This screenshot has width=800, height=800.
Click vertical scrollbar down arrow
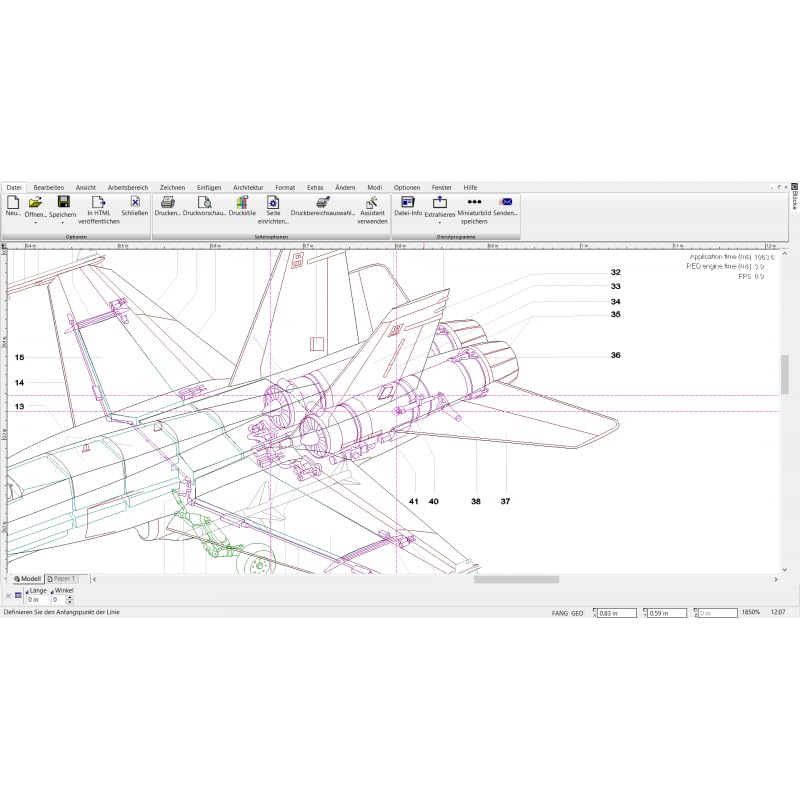click(785, 570)
